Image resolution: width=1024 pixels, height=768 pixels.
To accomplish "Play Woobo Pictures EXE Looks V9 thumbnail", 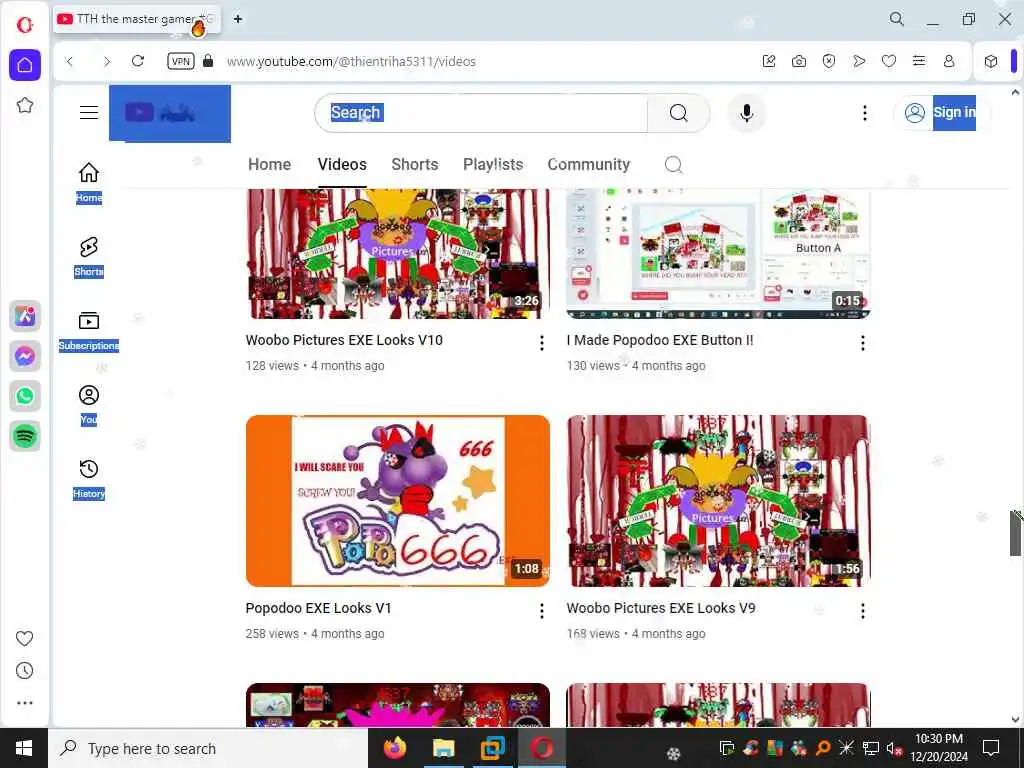I will (718, 501).
